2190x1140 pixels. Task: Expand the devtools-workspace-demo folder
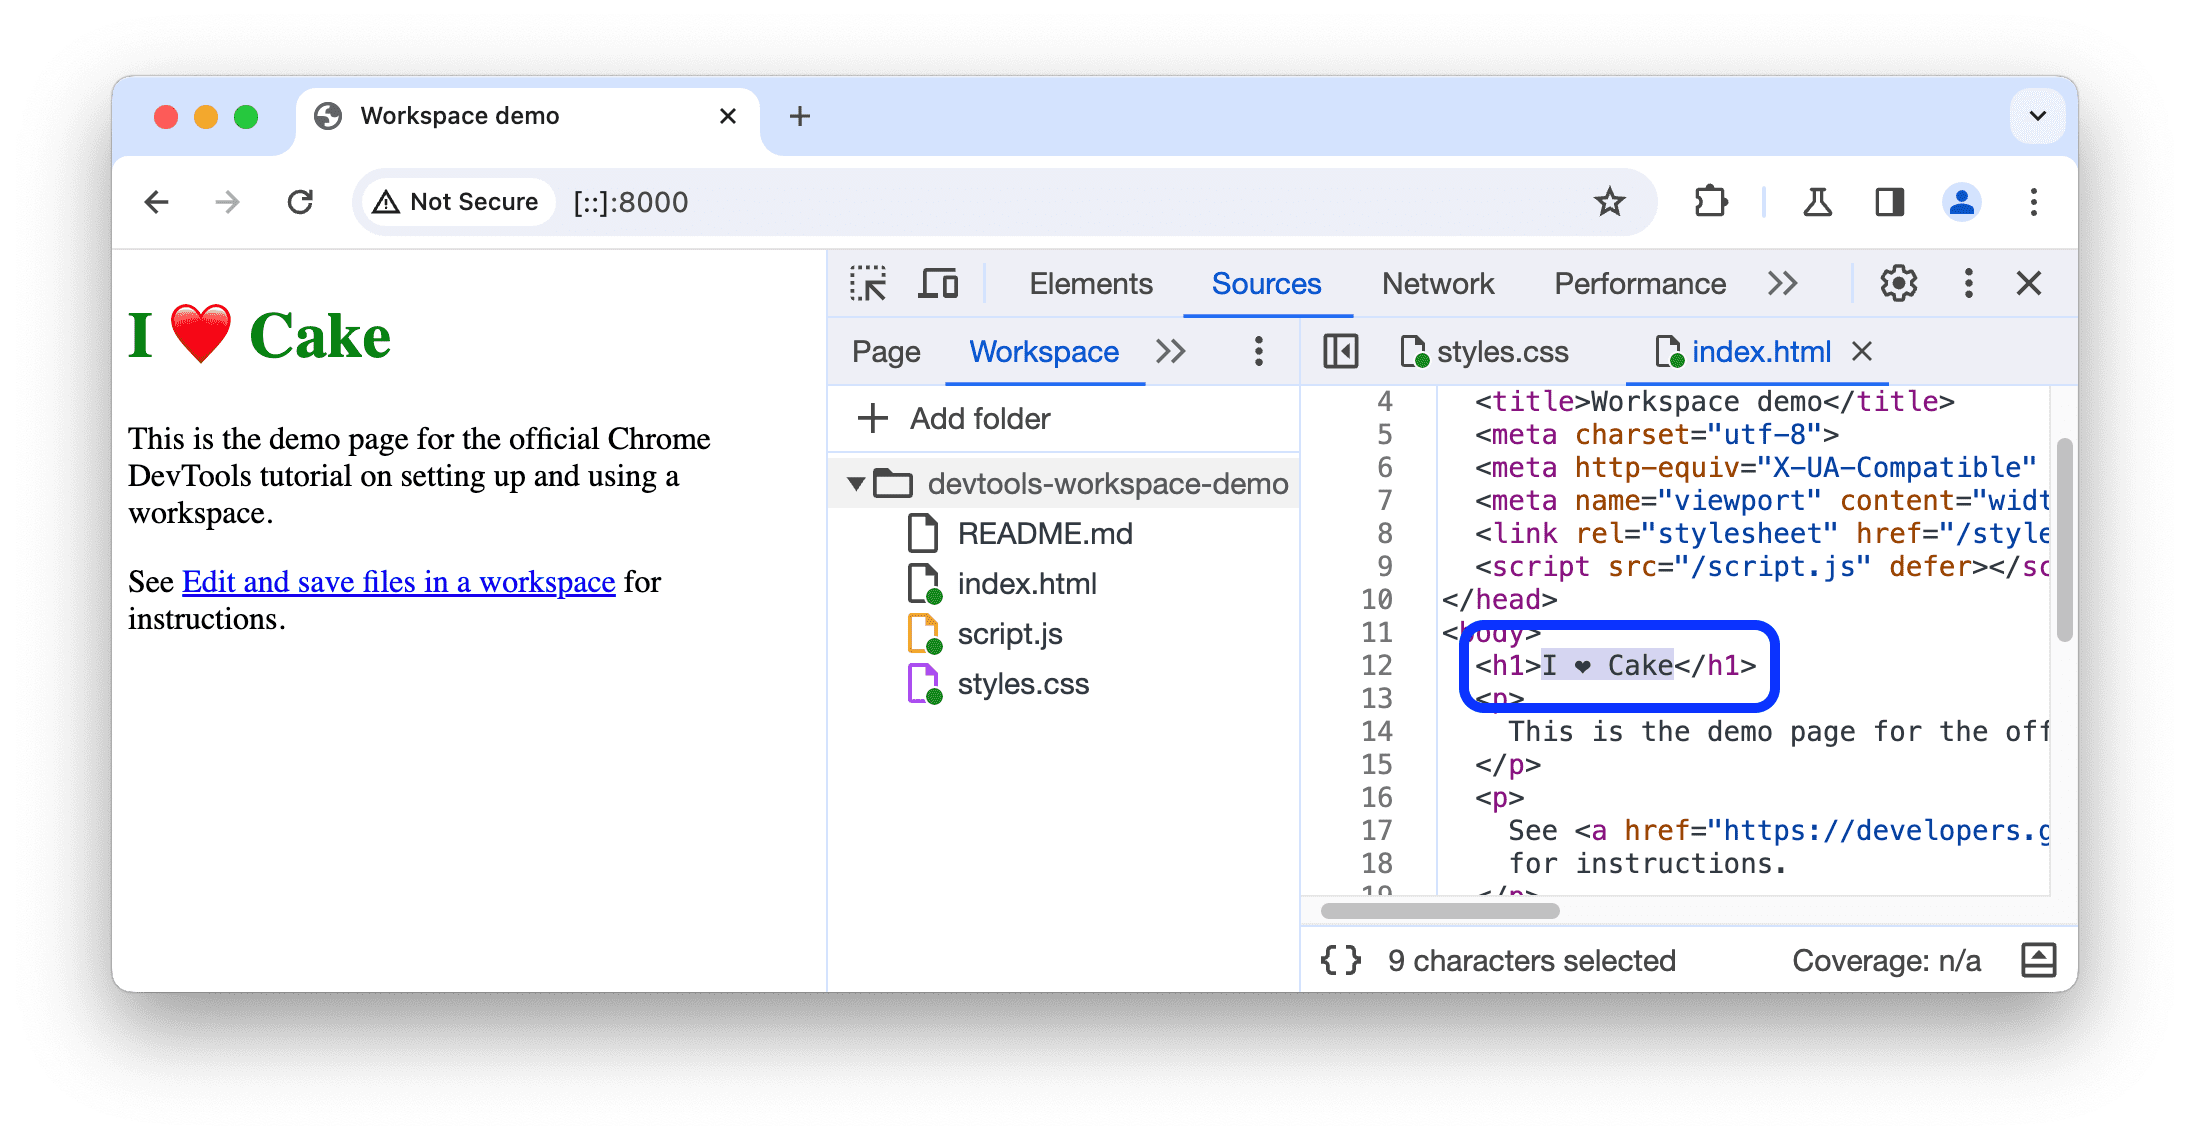pos(855,484)
